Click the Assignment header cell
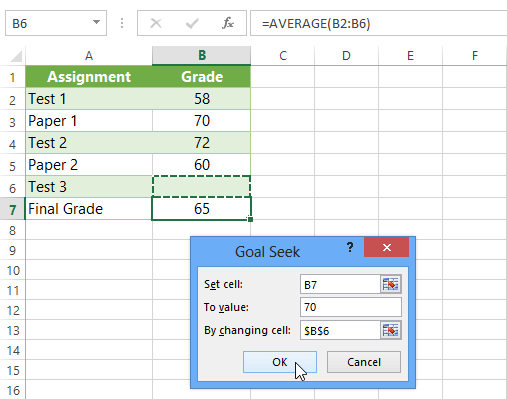 click(x=89, y=77)
